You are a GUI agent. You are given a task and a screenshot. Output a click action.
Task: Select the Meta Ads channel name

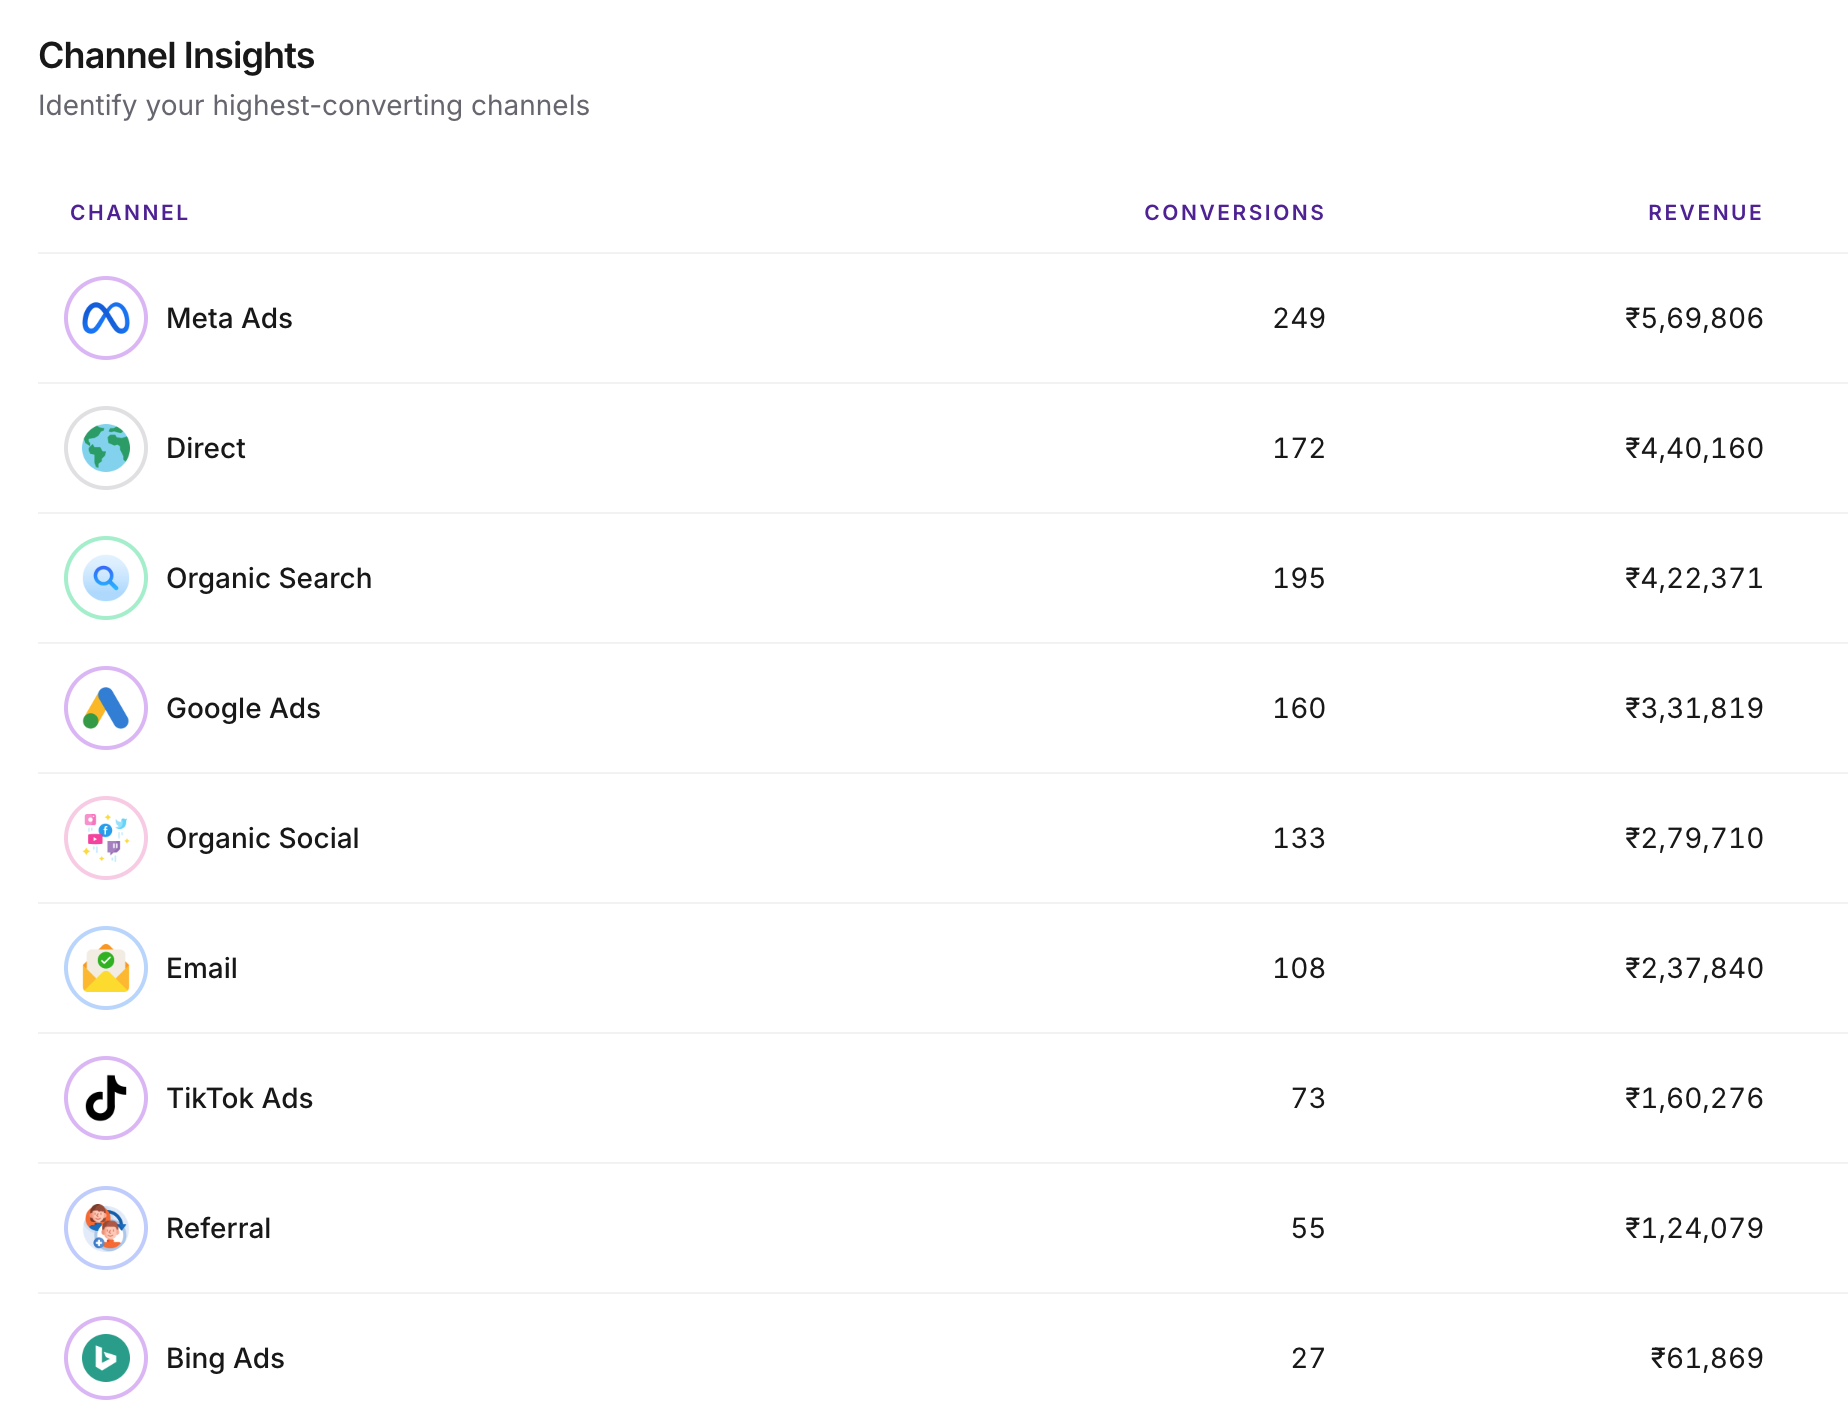click(229, 318)
